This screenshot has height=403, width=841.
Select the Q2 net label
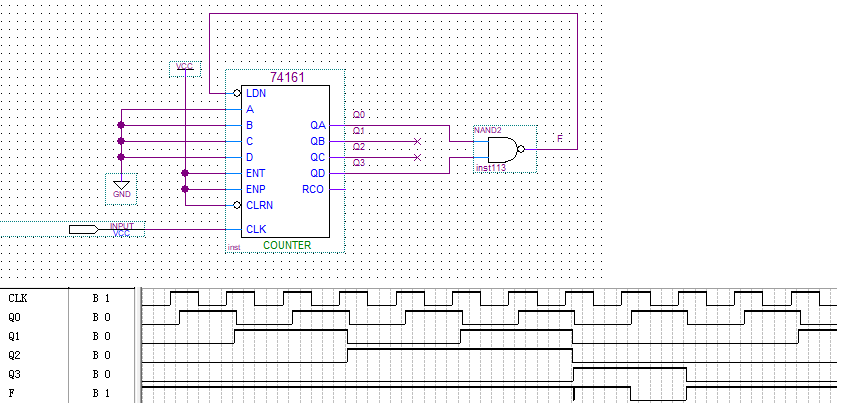[x=358, y=146]
